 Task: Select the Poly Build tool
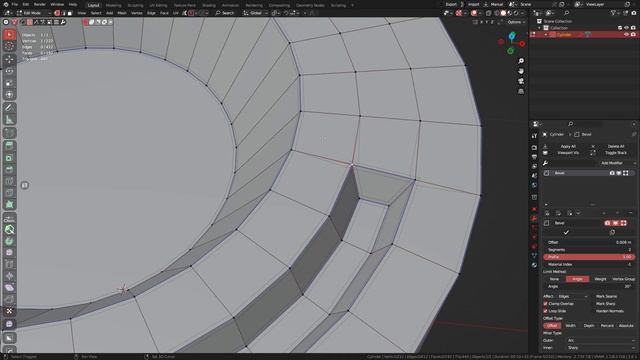coord(9,204)
